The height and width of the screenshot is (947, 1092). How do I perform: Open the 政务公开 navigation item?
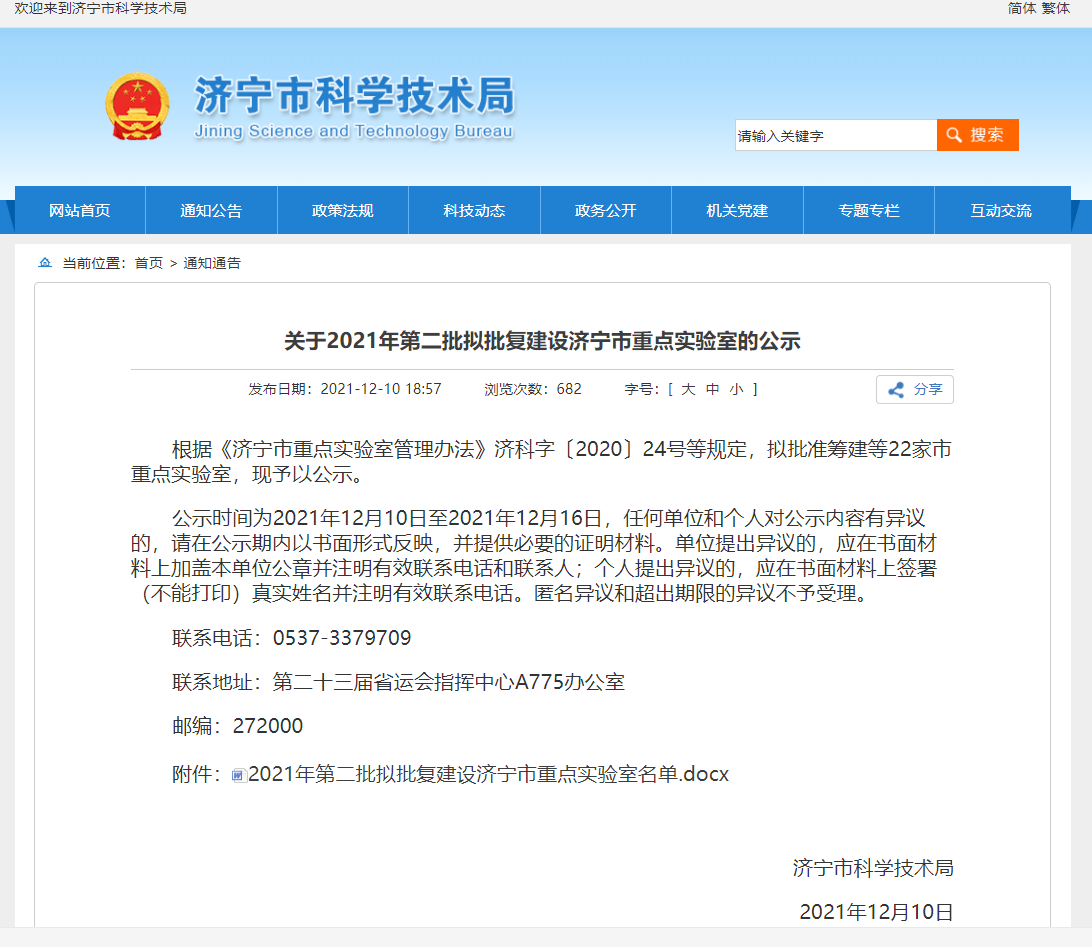pyautogui.click(x=605, y=210)
